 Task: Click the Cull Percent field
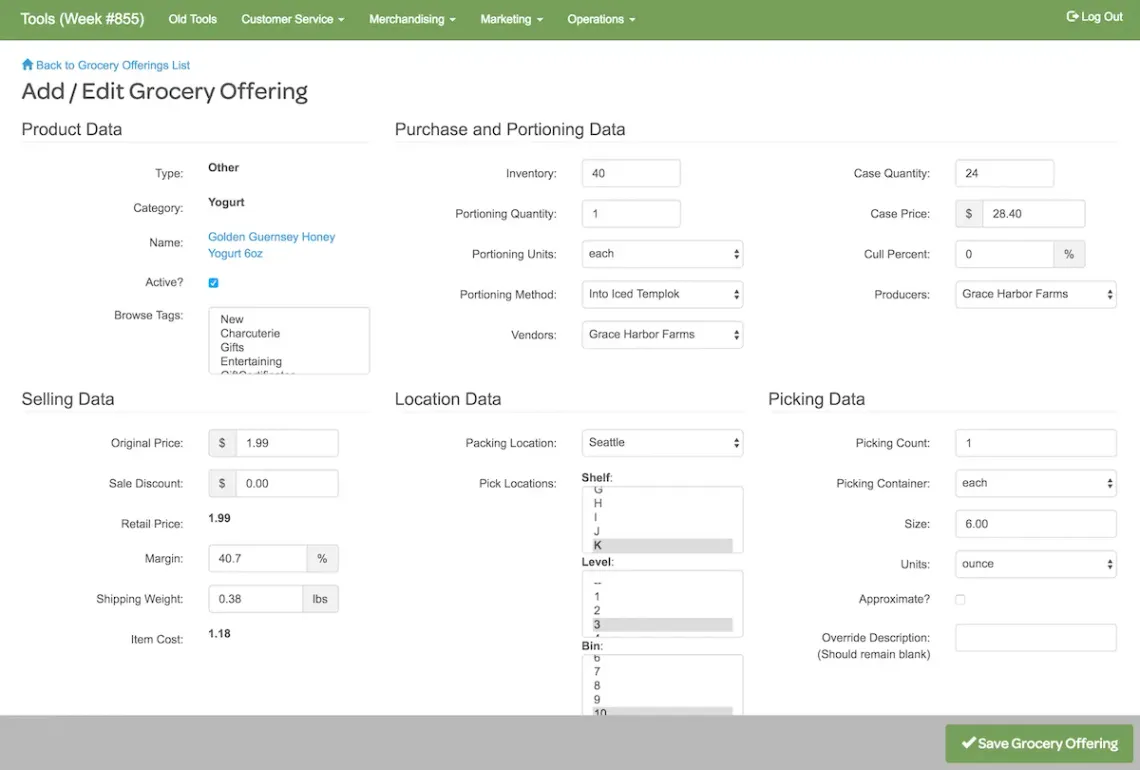[1004, 254]
